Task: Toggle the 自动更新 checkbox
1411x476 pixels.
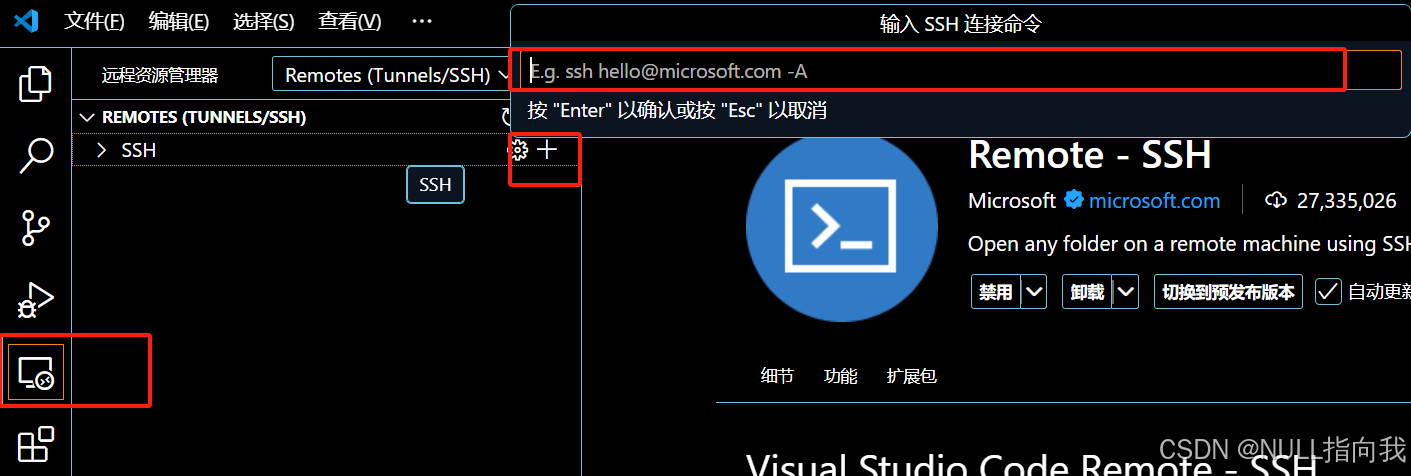Action: coord(1328,292)
